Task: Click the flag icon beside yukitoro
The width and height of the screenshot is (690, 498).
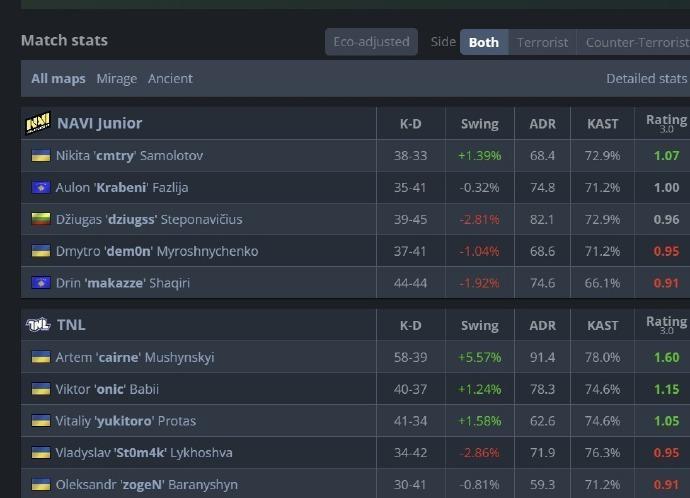Action: click(41, 421)
